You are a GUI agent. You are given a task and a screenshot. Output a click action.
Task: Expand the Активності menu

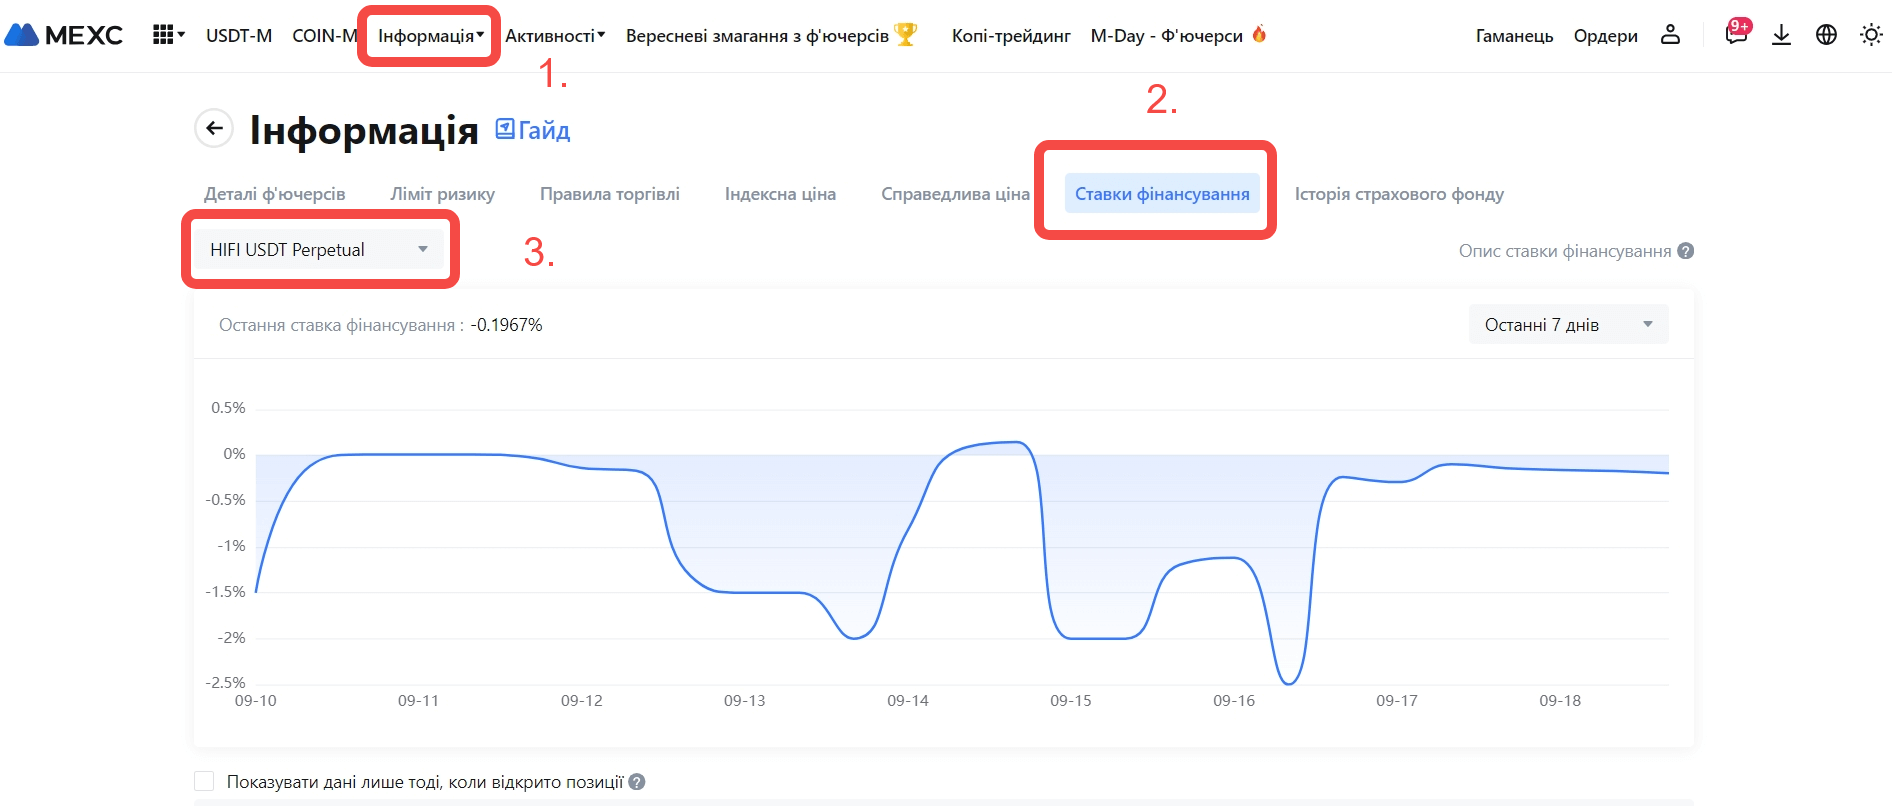click(554, 36)
